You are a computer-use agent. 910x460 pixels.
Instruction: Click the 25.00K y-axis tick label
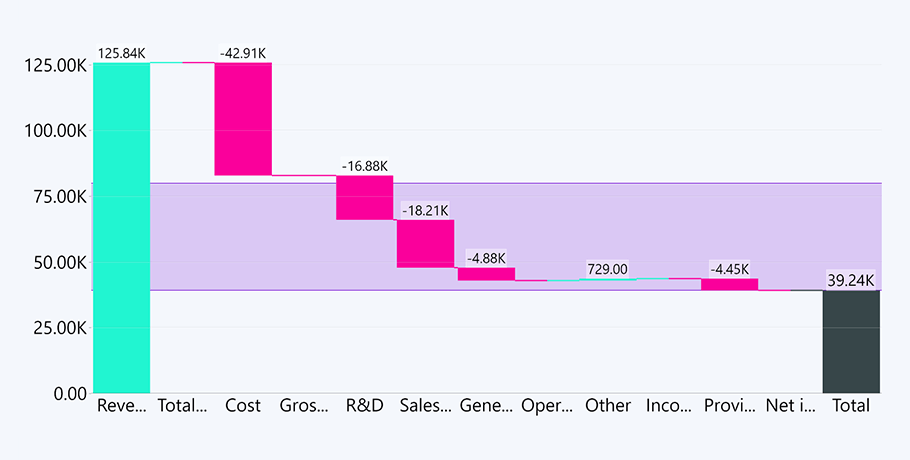click(53, 328)
